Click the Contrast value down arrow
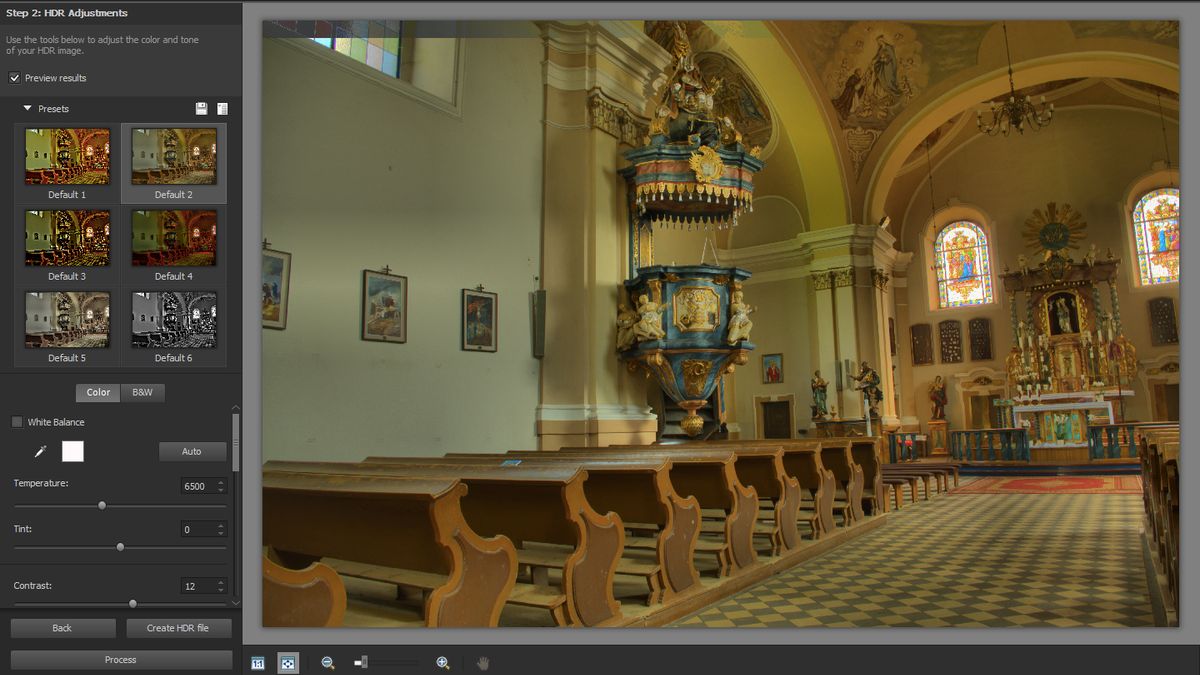 (x=221, y=590)
